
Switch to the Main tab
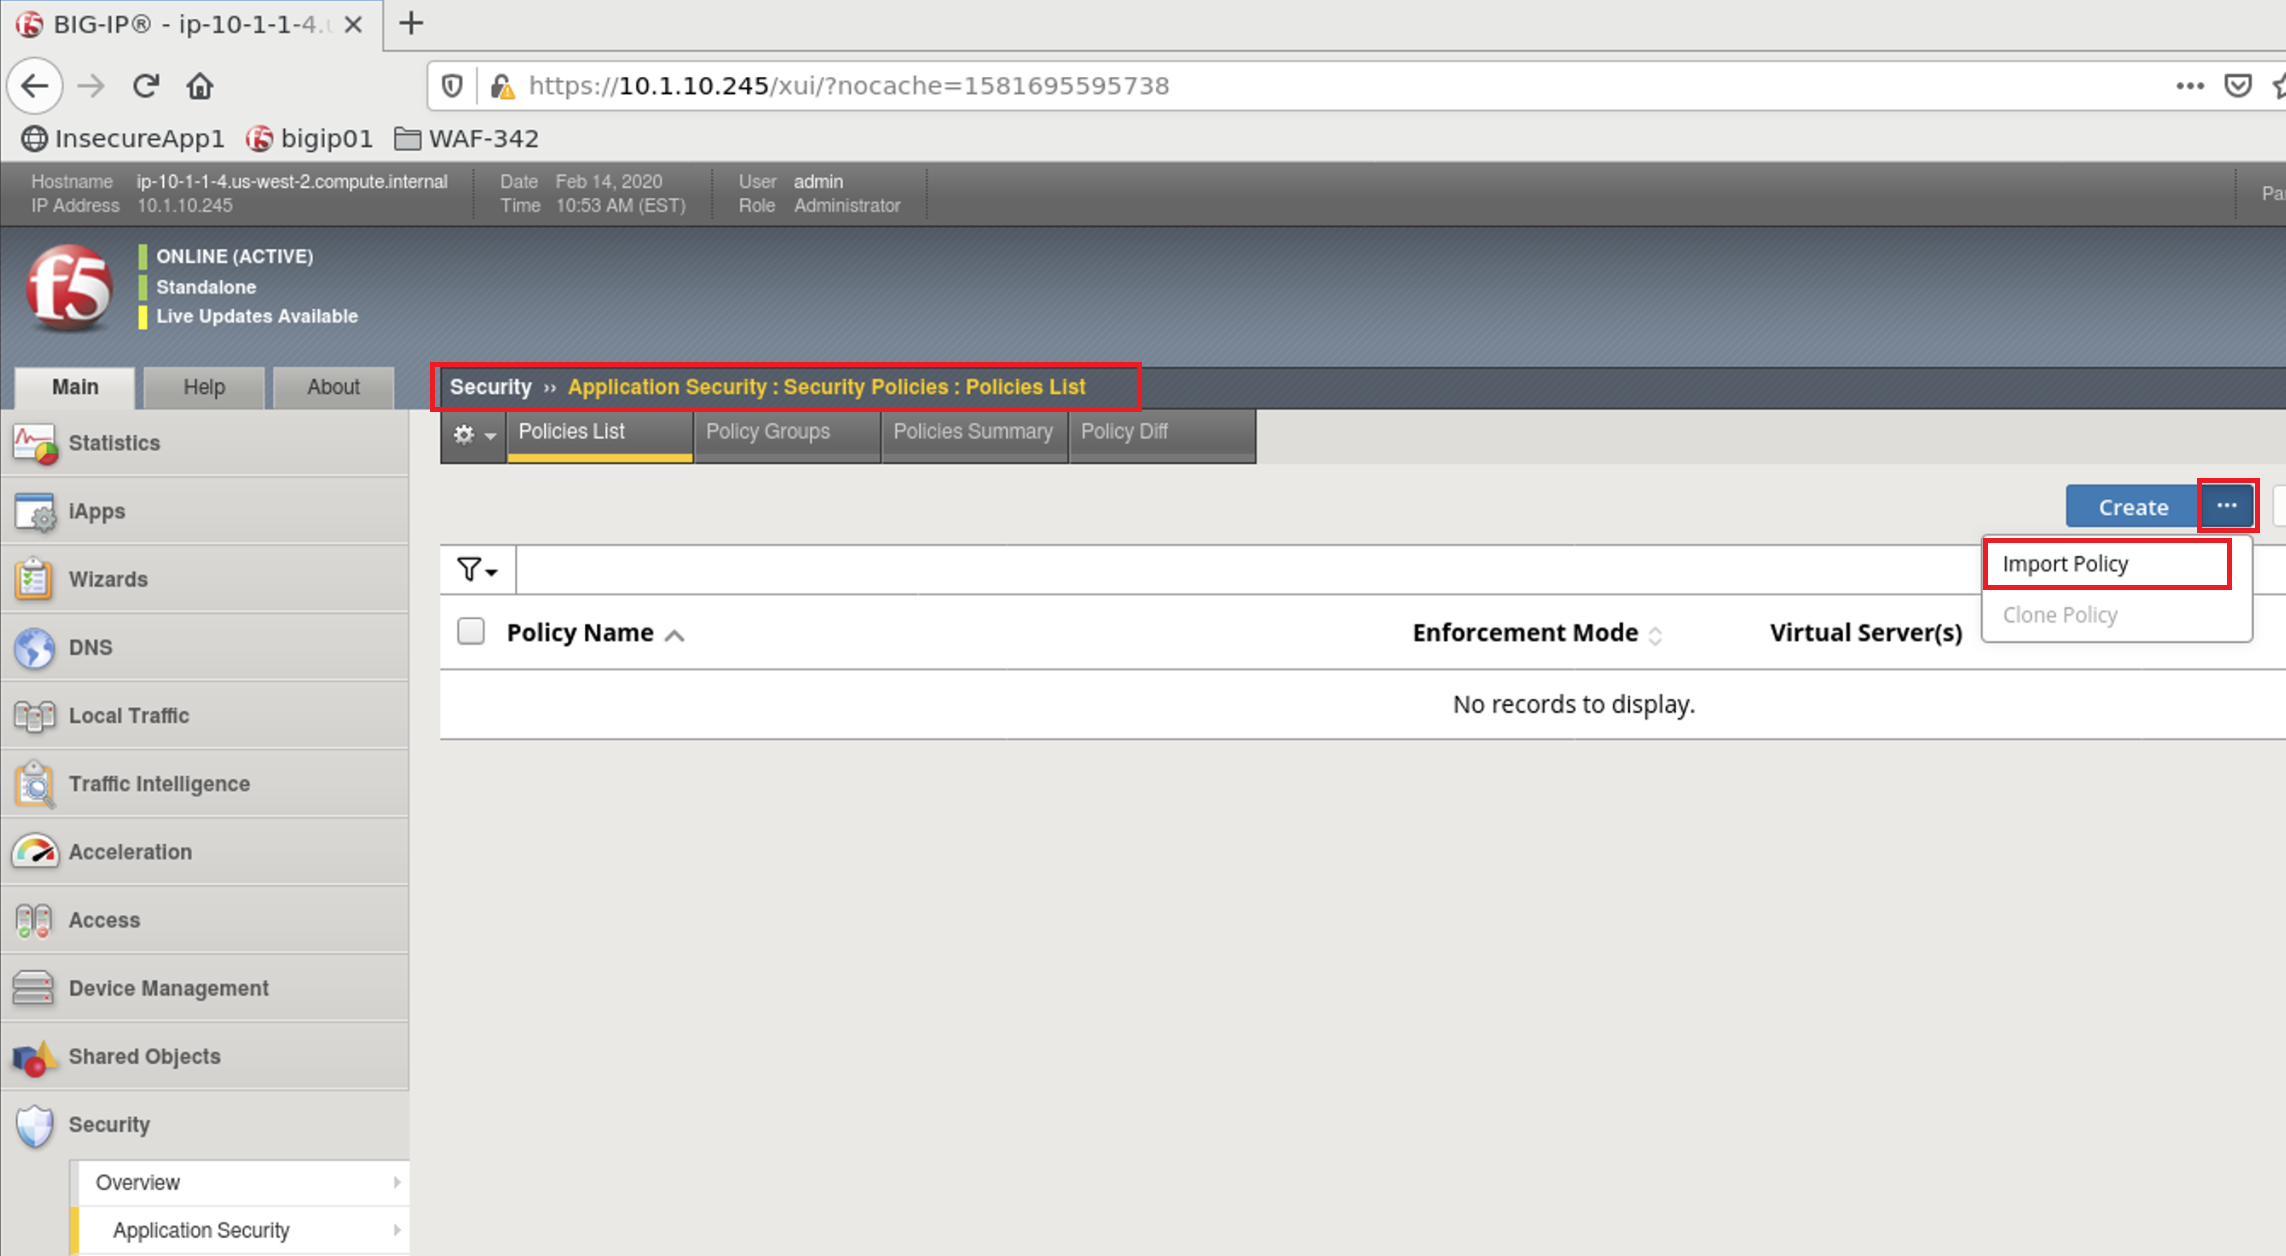[x=75, y=387]
